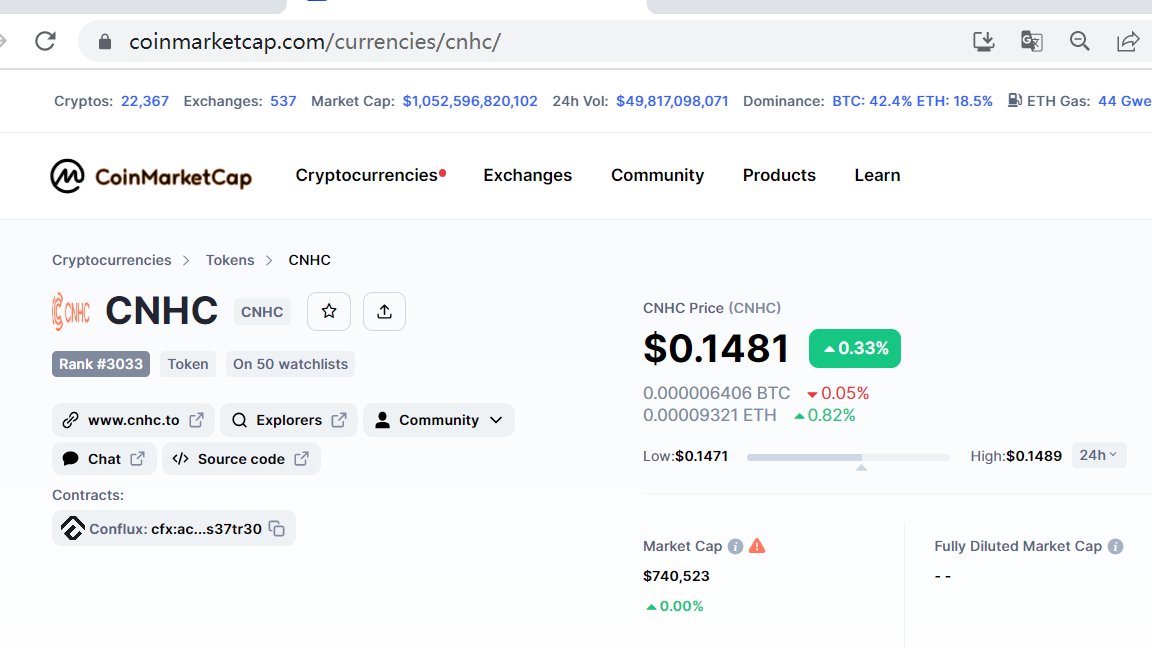The height and width of the screenshot is (648, 1152).
Task: Click the On 50 watchlists tag
Action: 290,364
